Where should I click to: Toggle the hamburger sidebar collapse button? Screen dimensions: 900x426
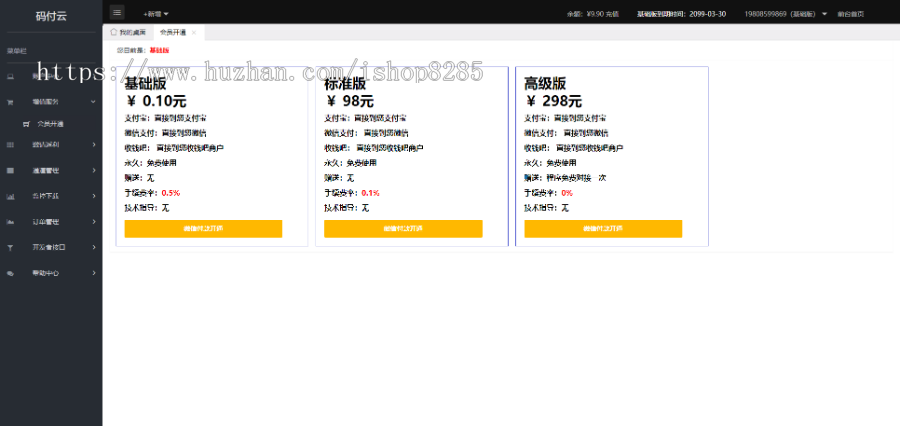click(x=117, y=13)
